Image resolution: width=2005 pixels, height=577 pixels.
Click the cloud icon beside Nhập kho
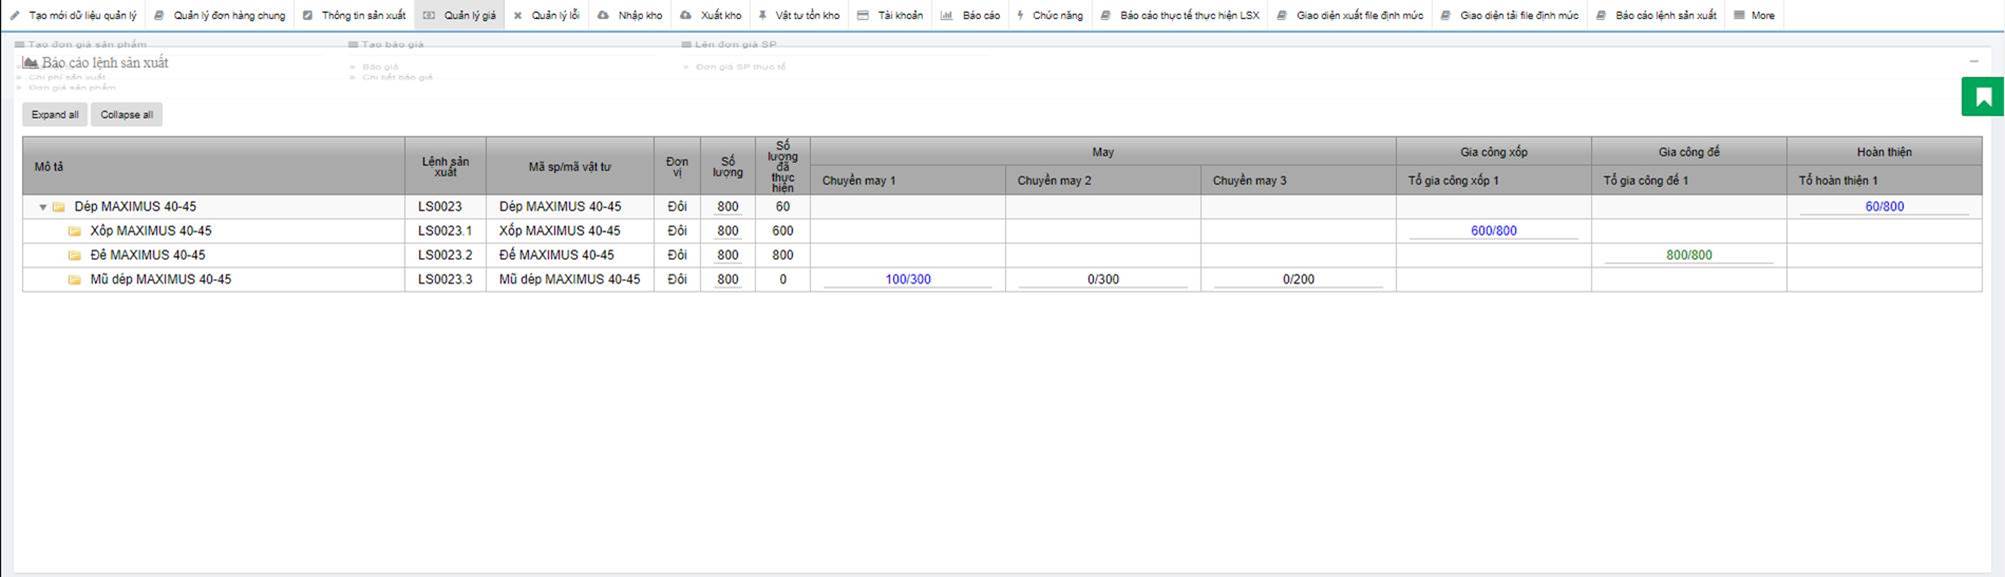point(603,16)
